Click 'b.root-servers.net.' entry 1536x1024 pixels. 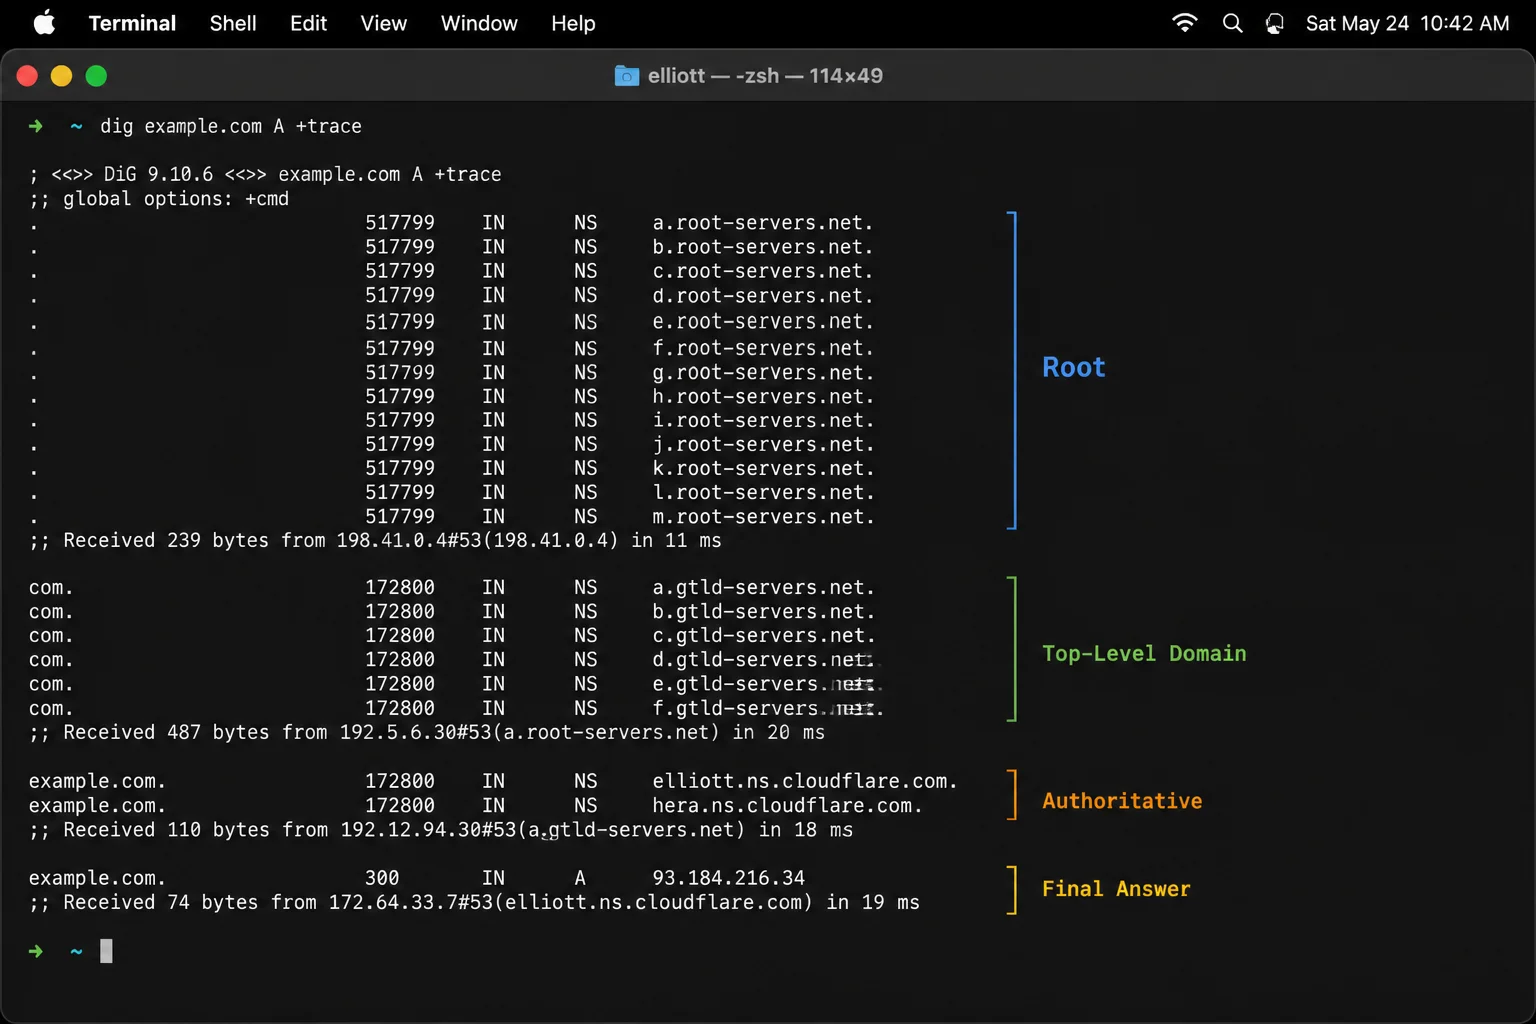[763, 246]
